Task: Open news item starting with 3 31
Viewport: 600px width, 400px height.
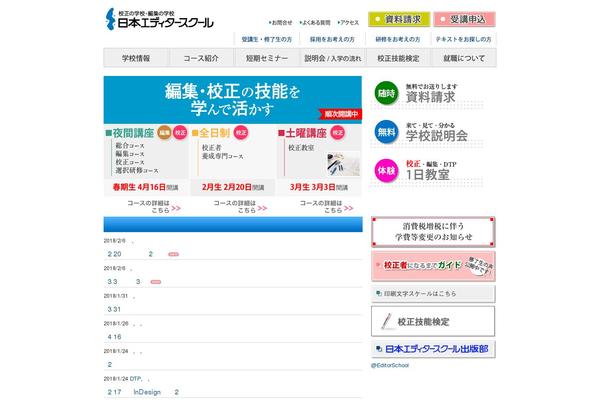Action: (114, 309)
